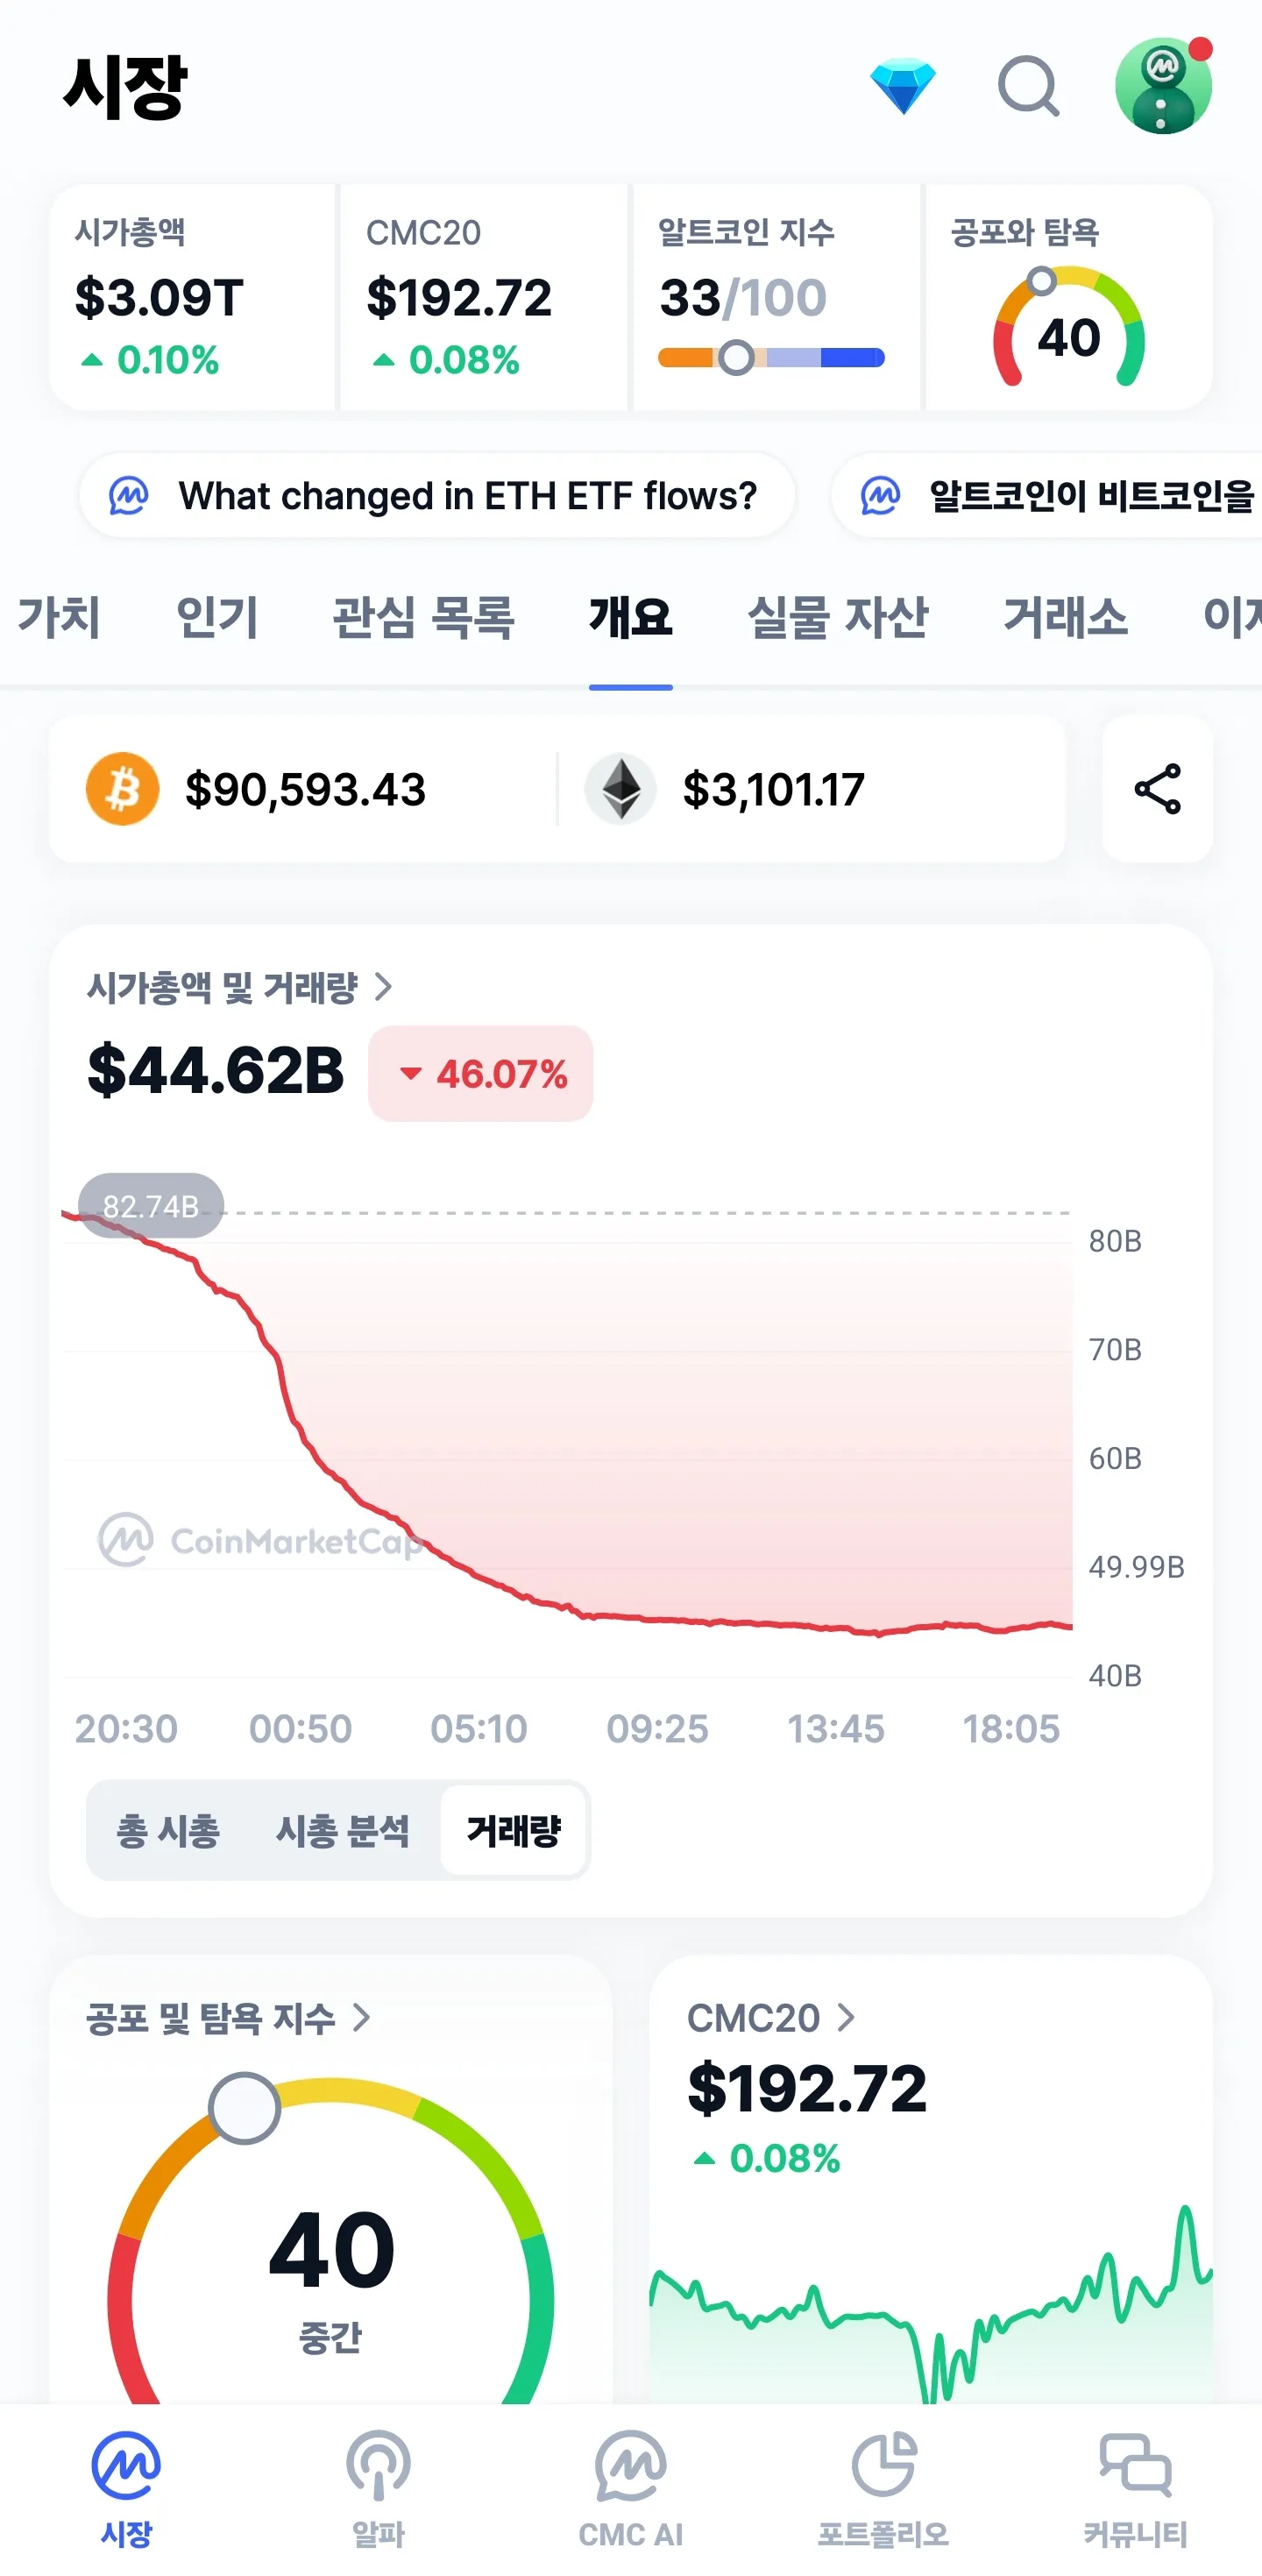
Task: Switch chart to 총 시총 view
Action: 168,1831
